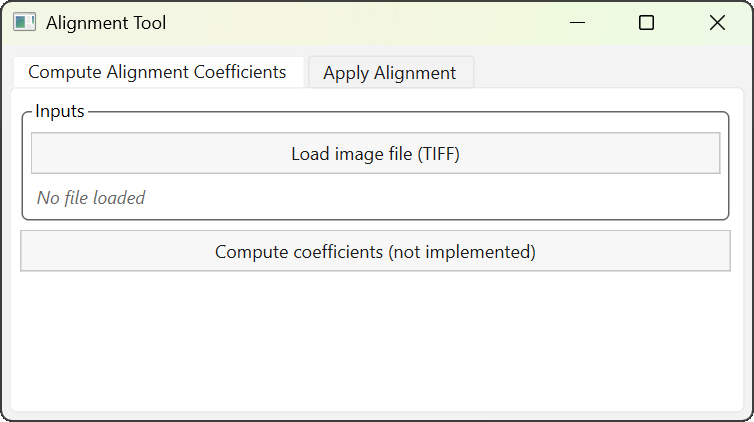The width and height of the screenshot is (754, 422).
Task: Return to the first coefficients tab
Action: click(157, 72)
